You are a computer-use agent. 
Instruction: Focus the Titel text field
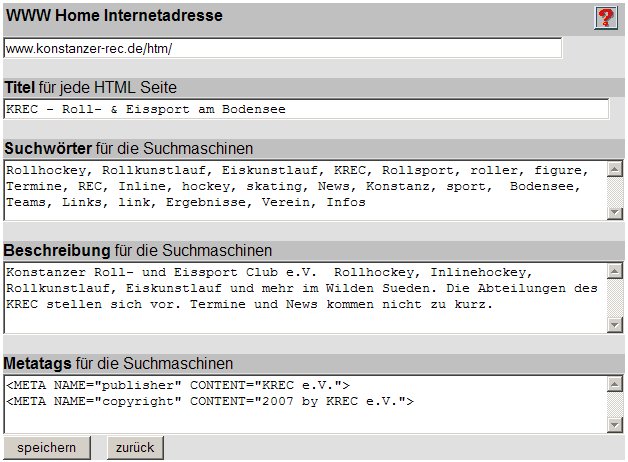pyautogui.click(x=306, y=109)
